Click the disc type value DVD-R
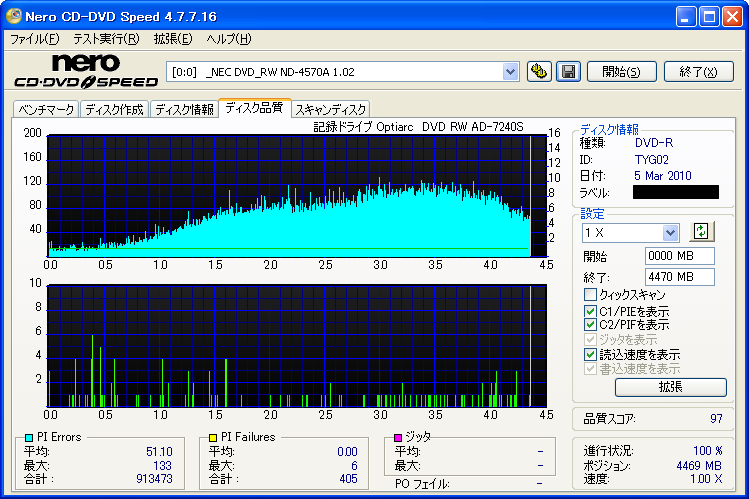The image size is (749, 499). coord(654,143)
